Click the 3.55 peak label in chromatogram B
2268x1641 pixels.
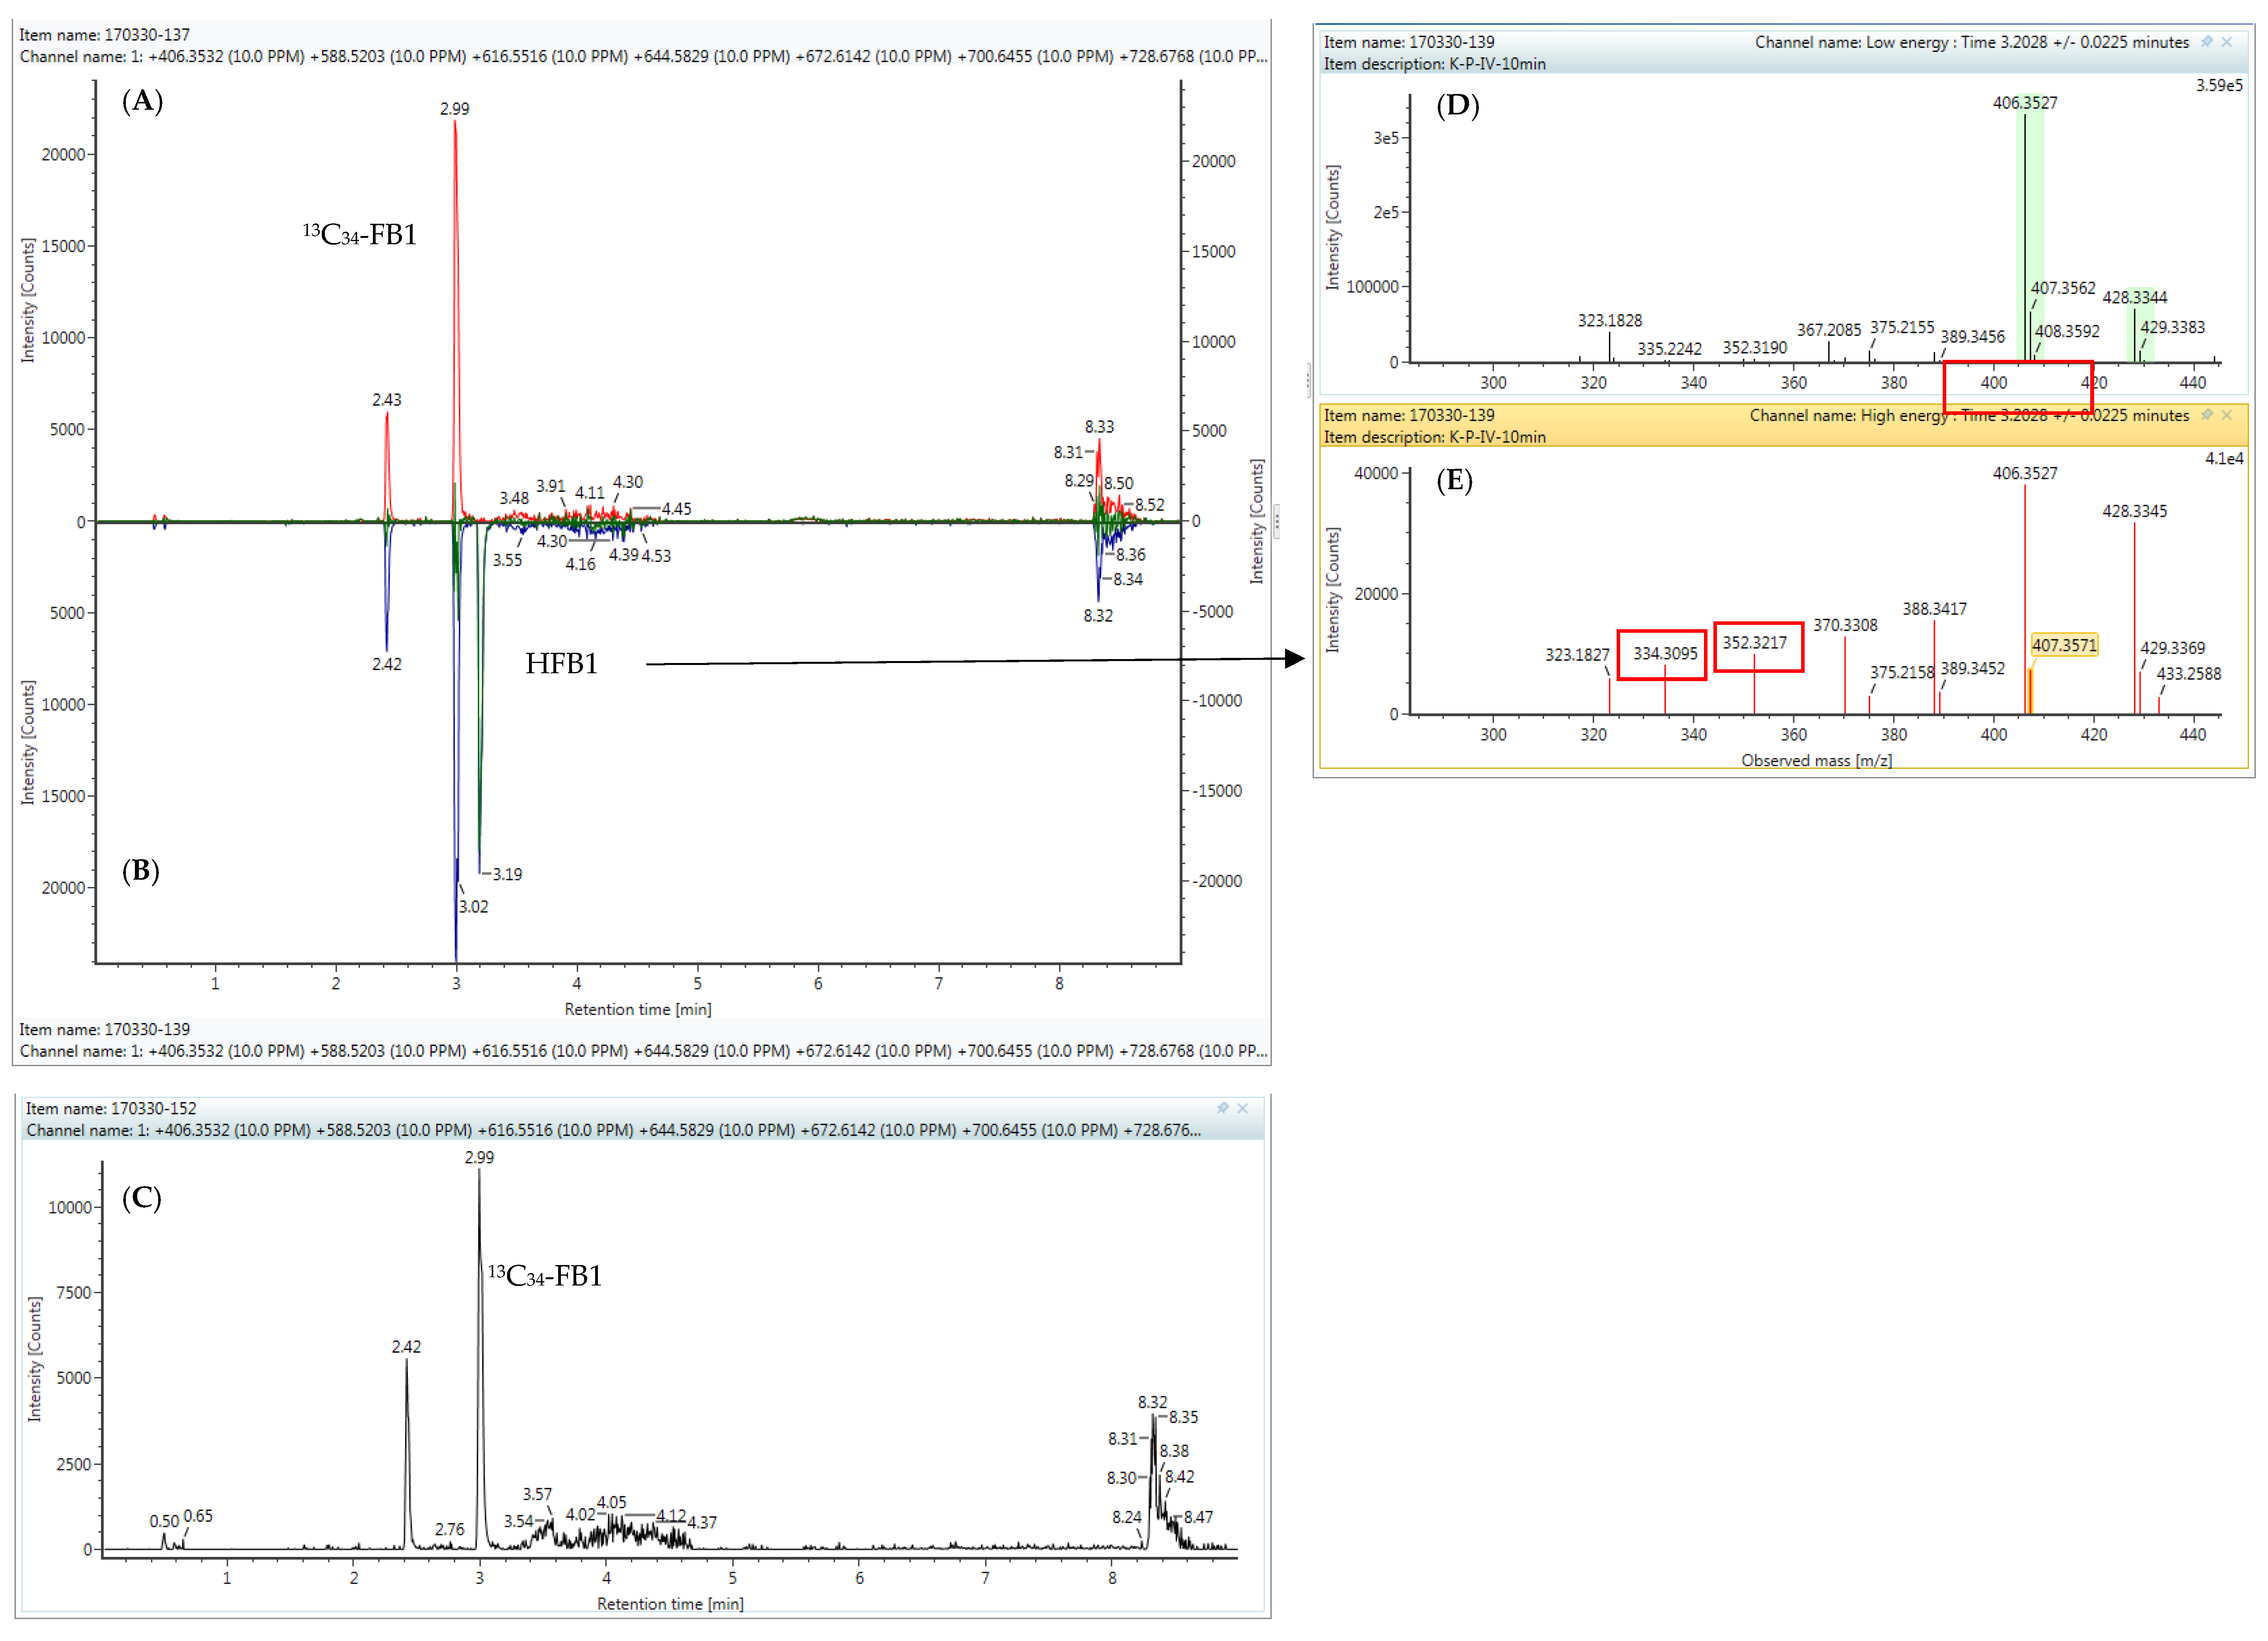pos(507,560)
